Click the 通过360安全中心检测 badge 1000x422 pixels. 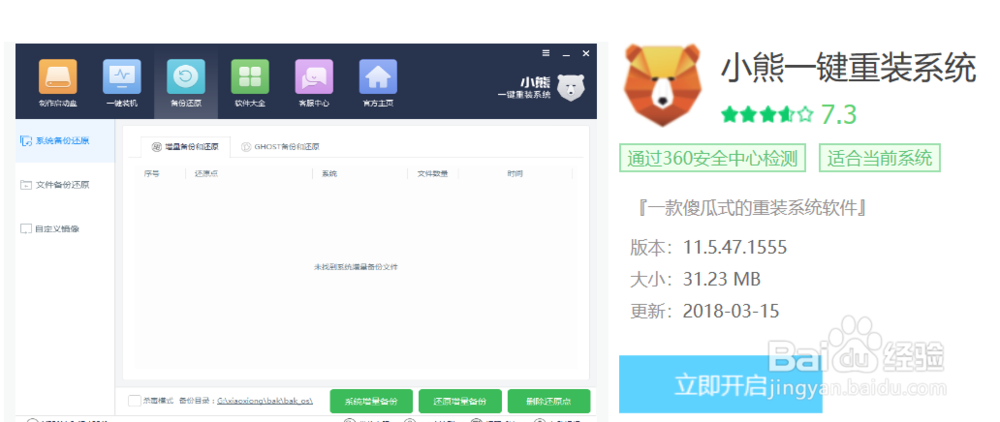712,158
